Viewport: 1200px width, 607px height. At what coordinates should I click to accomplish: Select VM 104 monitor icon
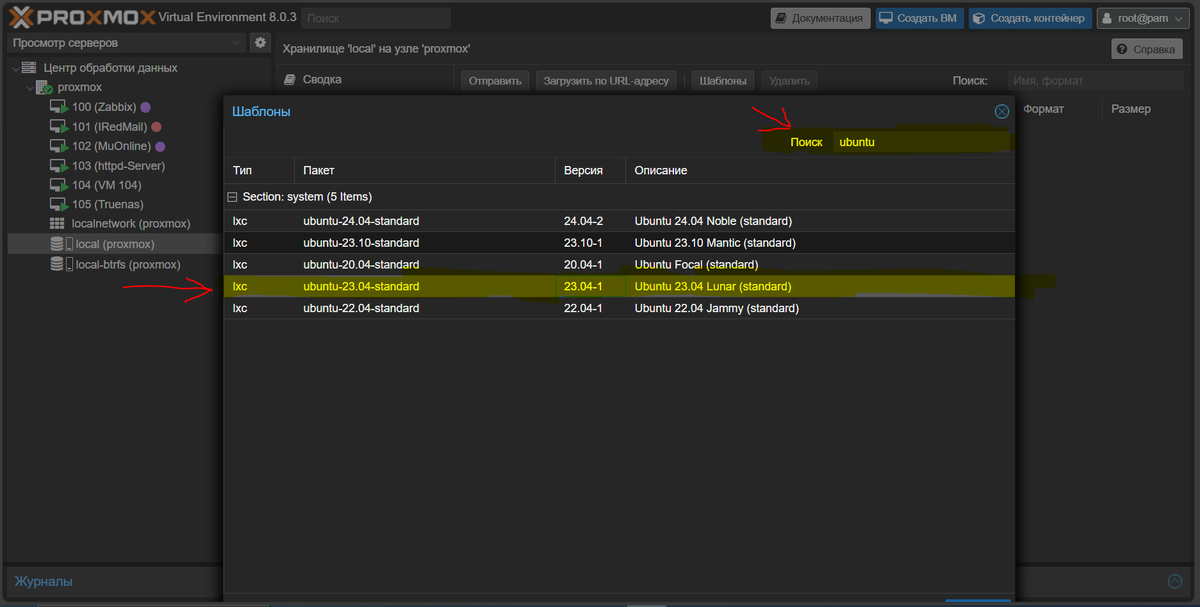pyautogui.click(x=59, y=185)
